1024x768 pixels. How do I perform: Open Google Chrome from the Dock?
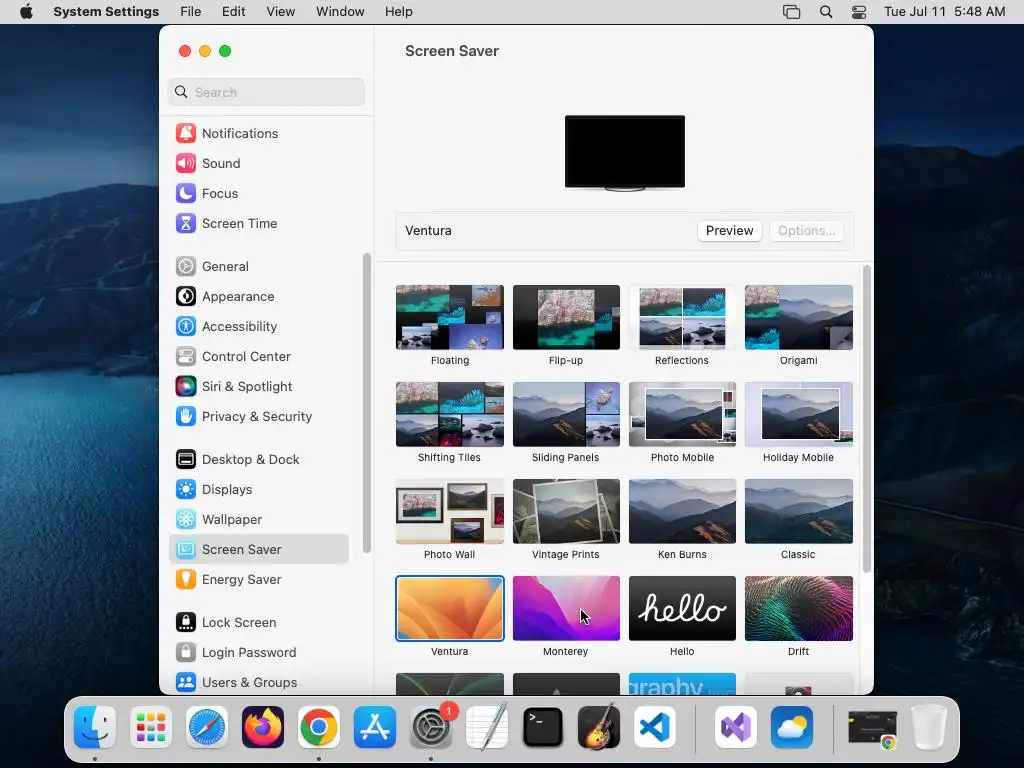[319, 727]
